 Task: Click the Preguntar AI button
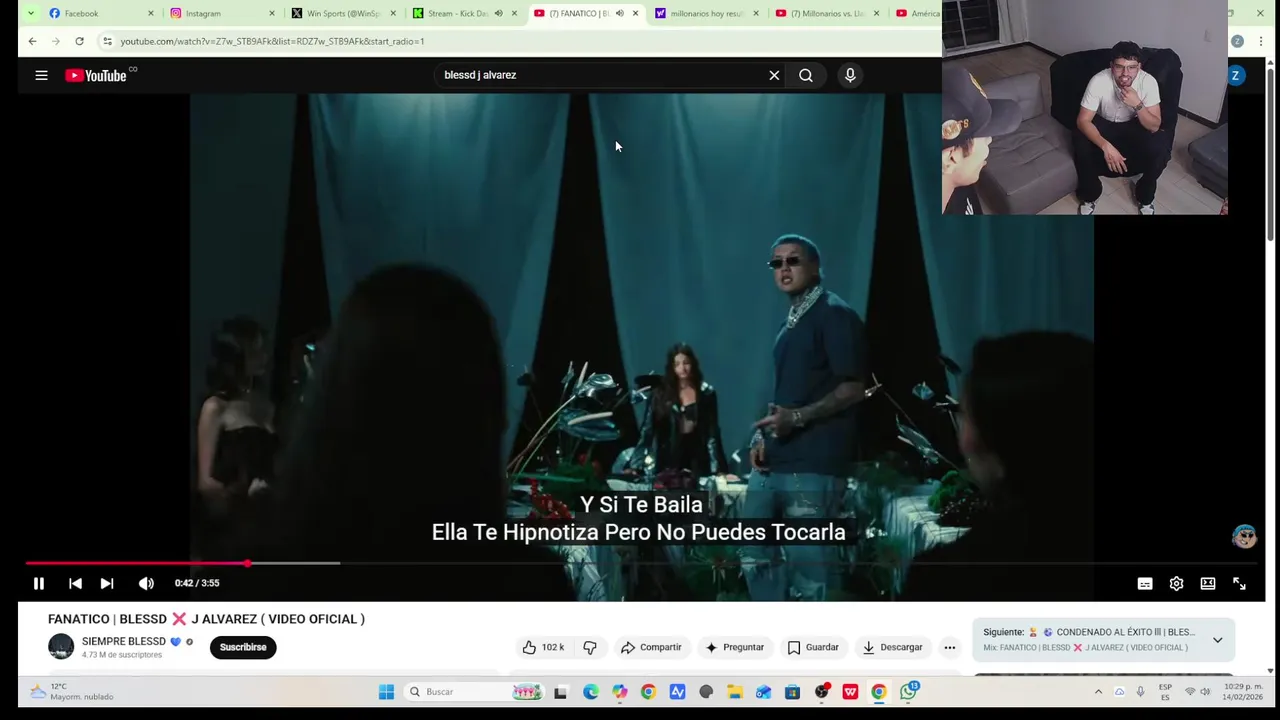(734, 647)
